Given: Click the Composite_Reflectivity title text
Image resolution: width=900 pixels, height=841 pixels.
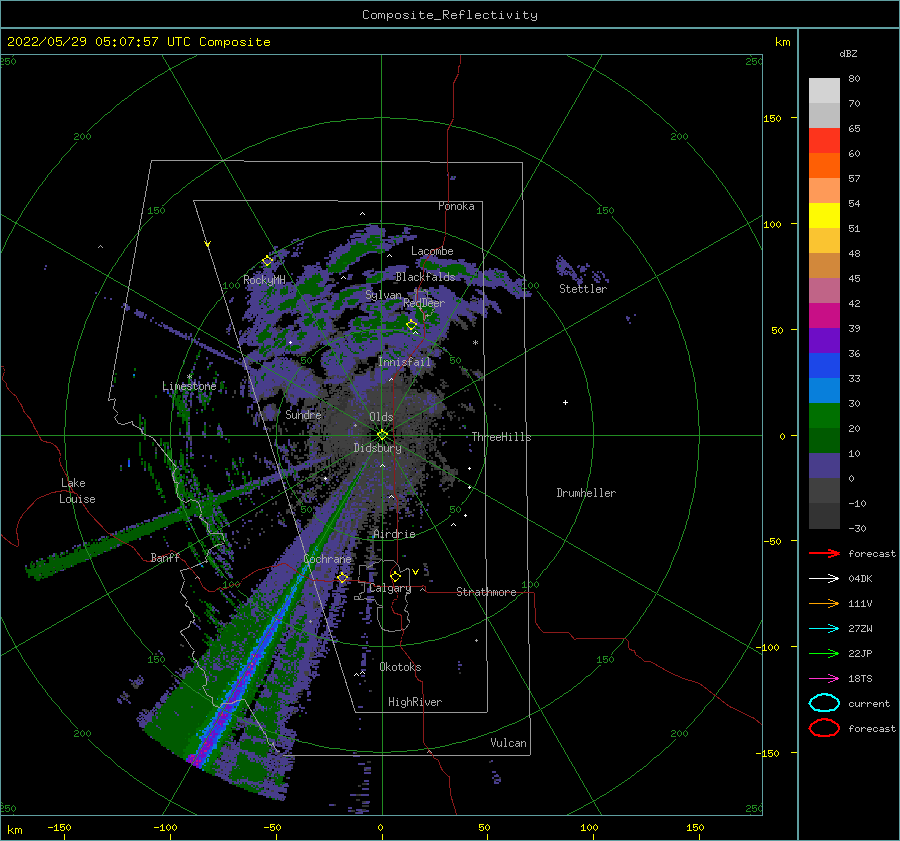Looking at the screenshot, I should 450,15.
